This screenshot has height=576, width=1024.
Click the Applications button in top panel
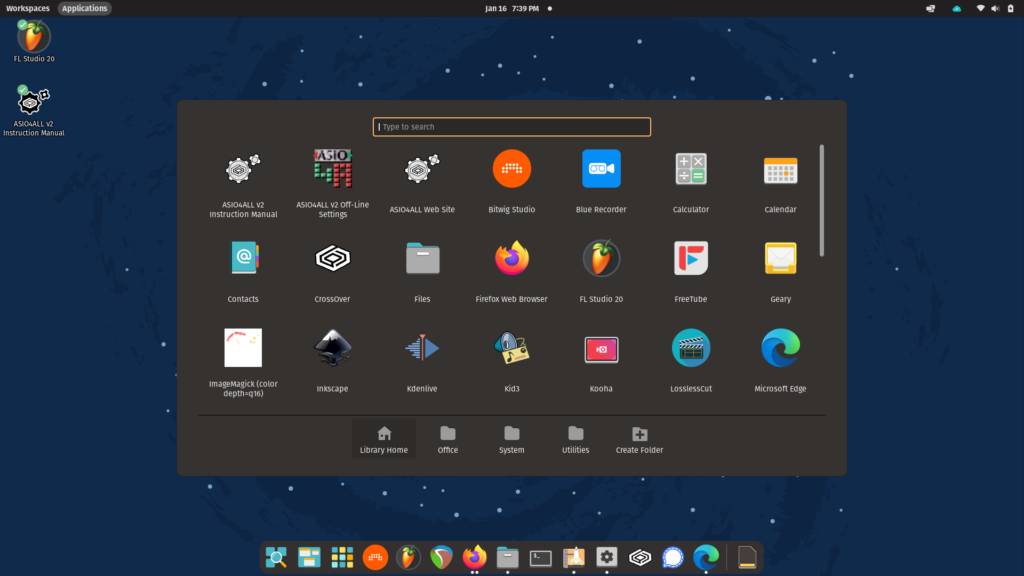[84, 8]
